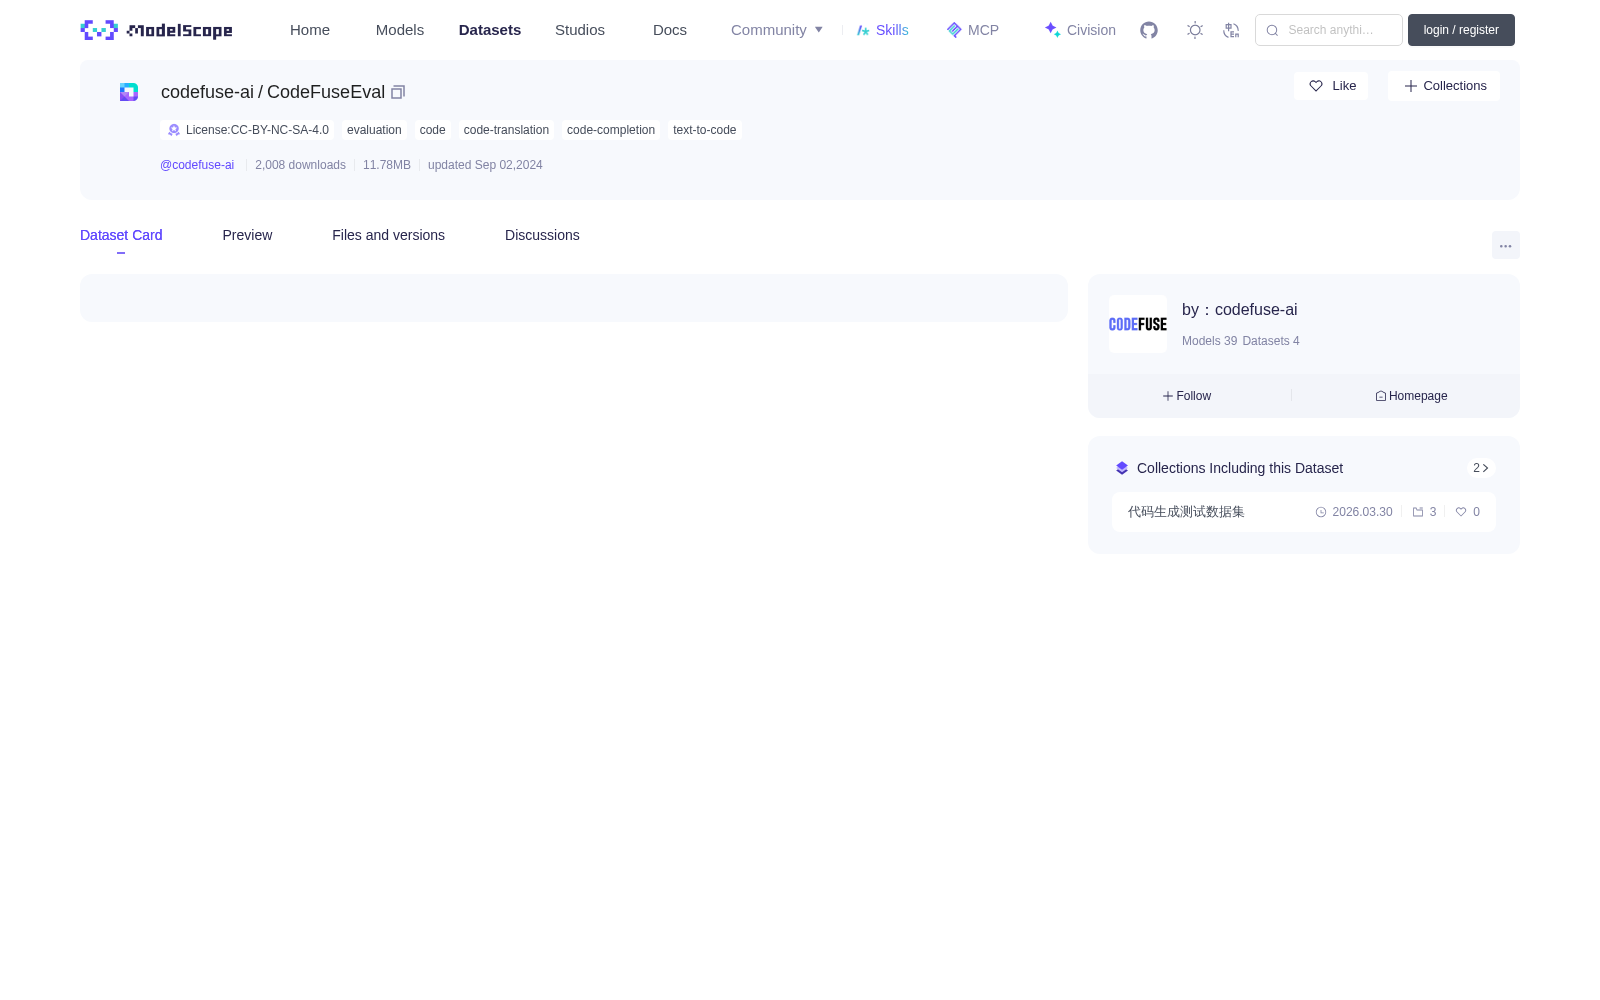Open the Docs navigation item
The image size is (1600, 1000).
click(670, 30)
